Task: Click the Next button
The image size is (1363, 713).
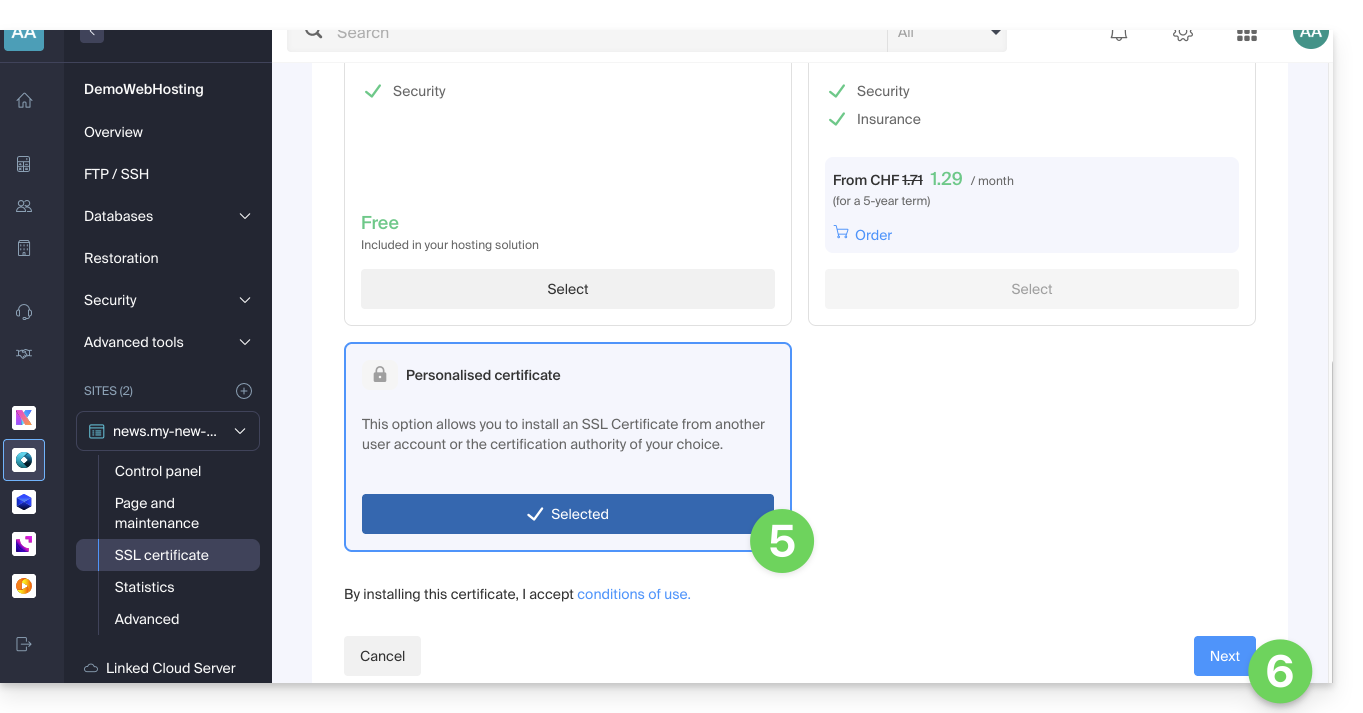Action: coord(1224,656)
